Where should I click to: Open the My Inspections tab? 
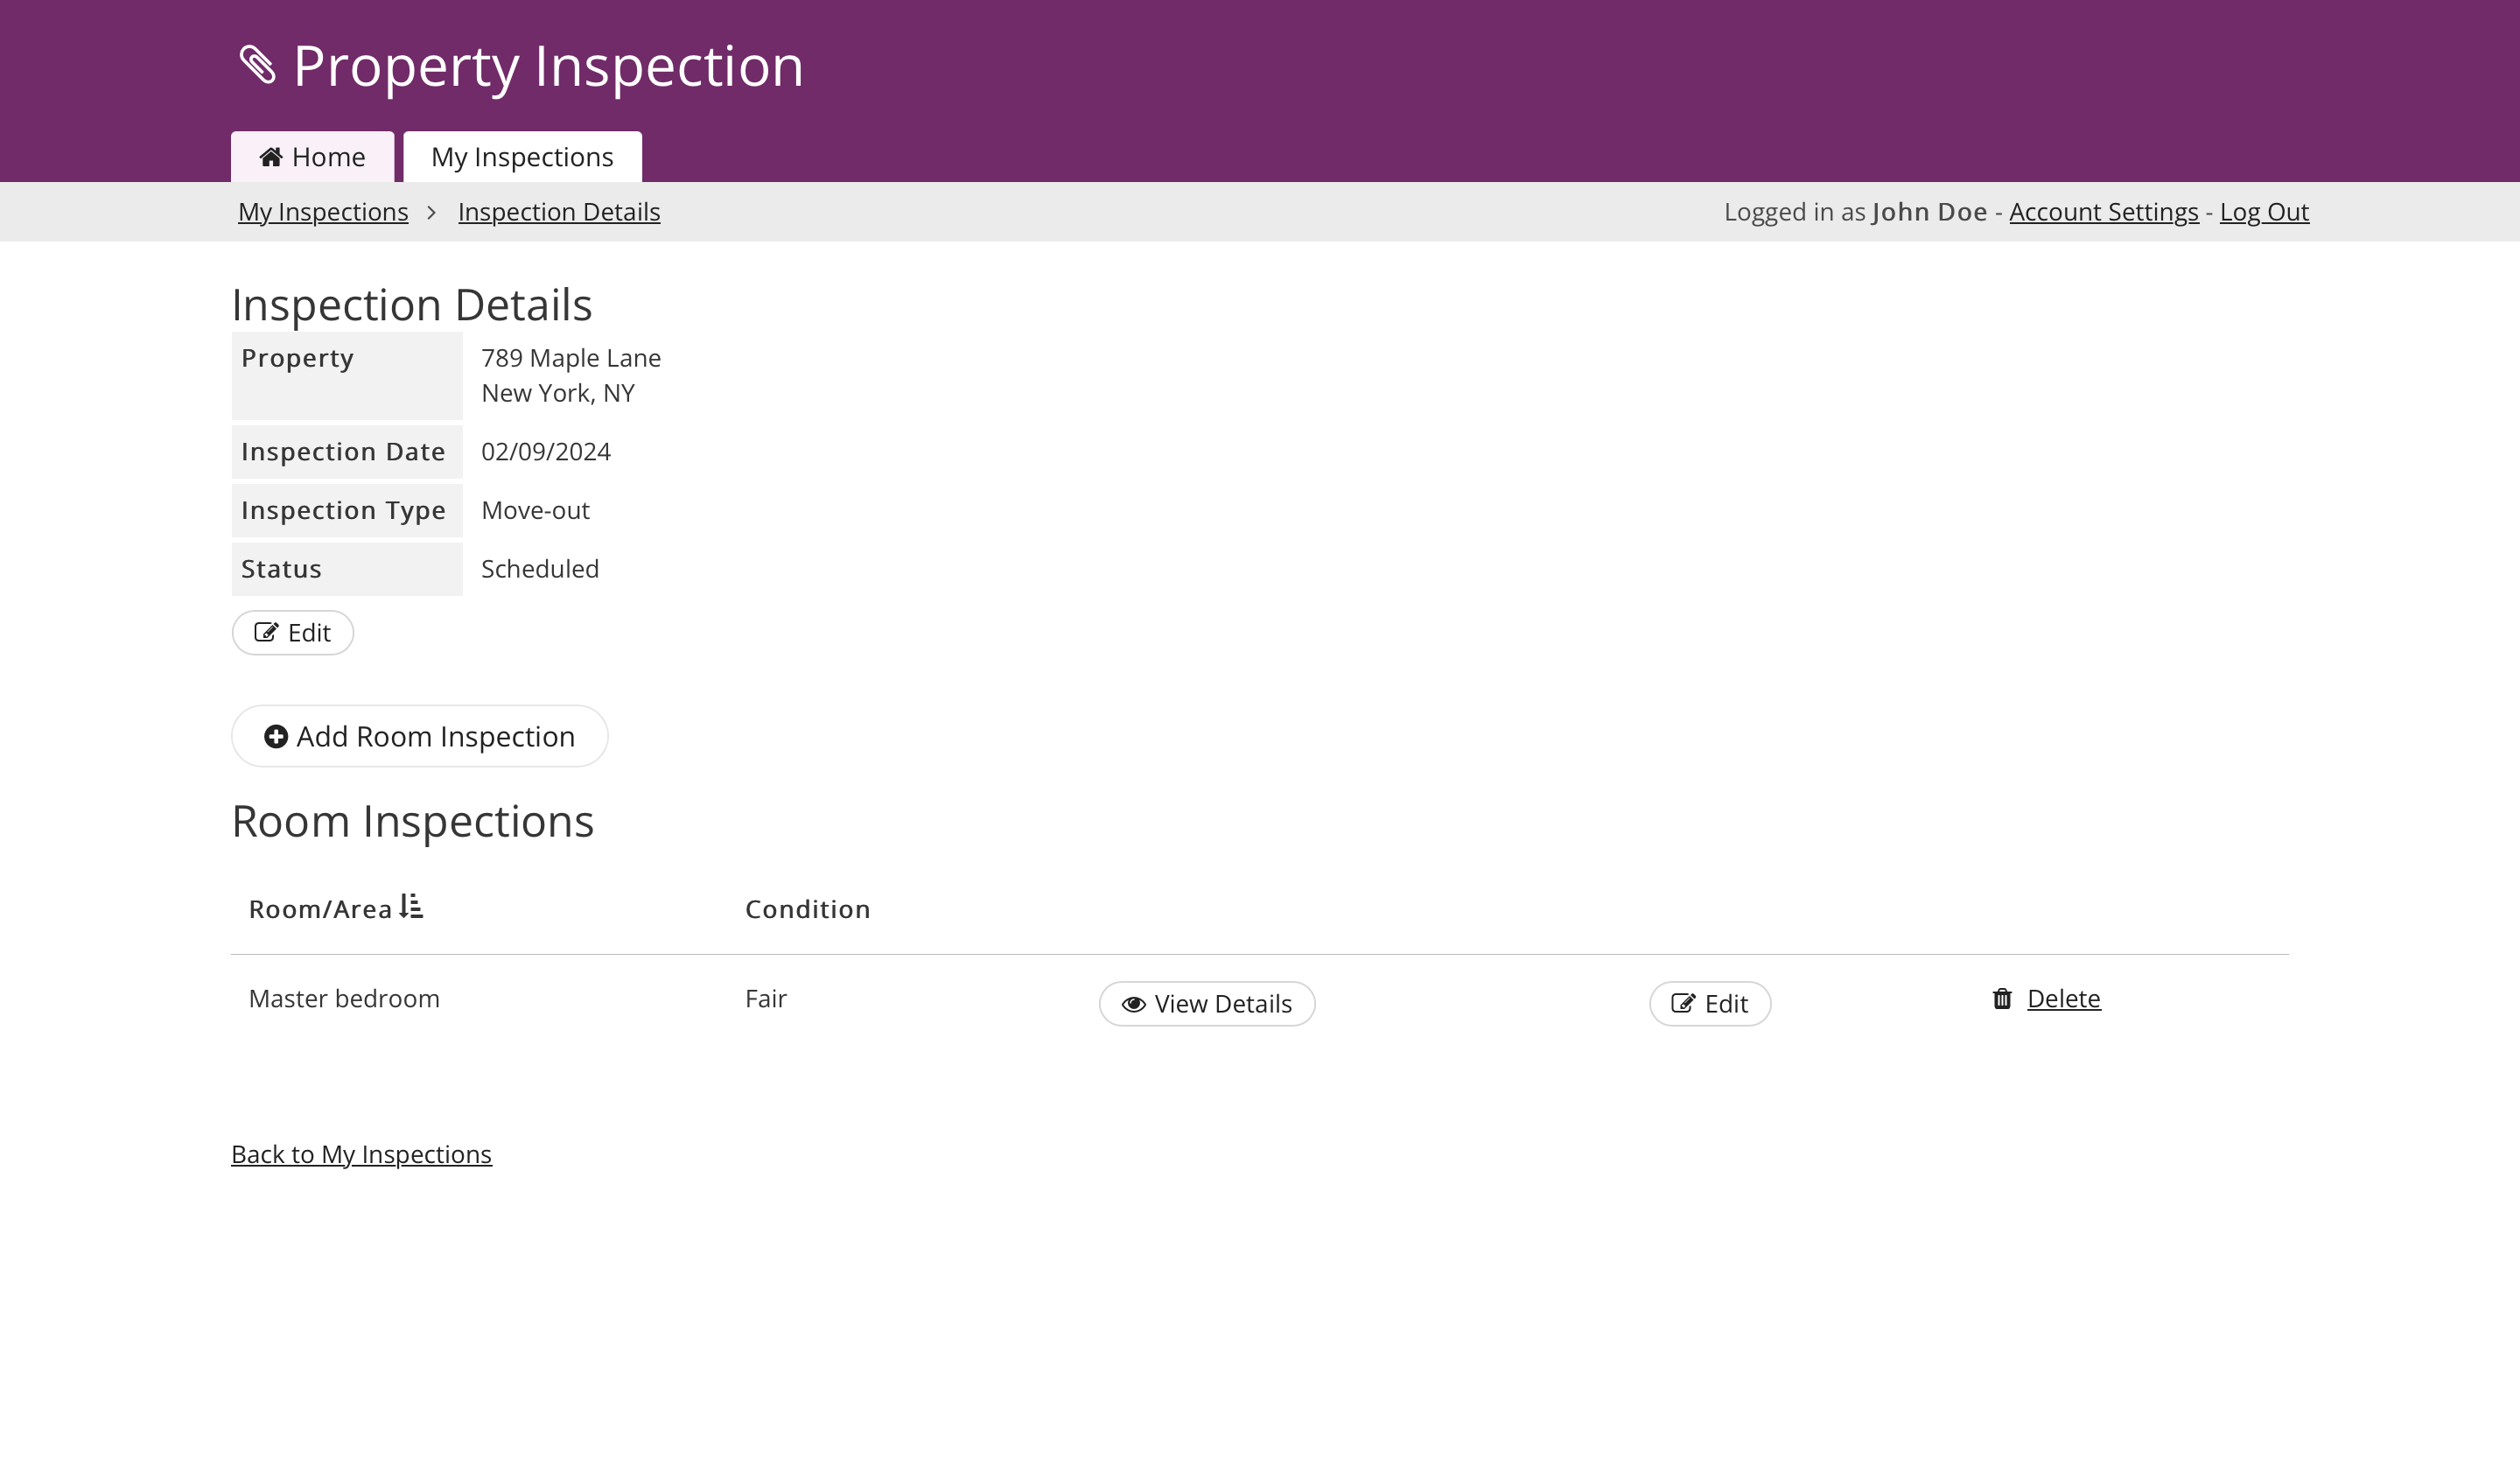(522, 158)
